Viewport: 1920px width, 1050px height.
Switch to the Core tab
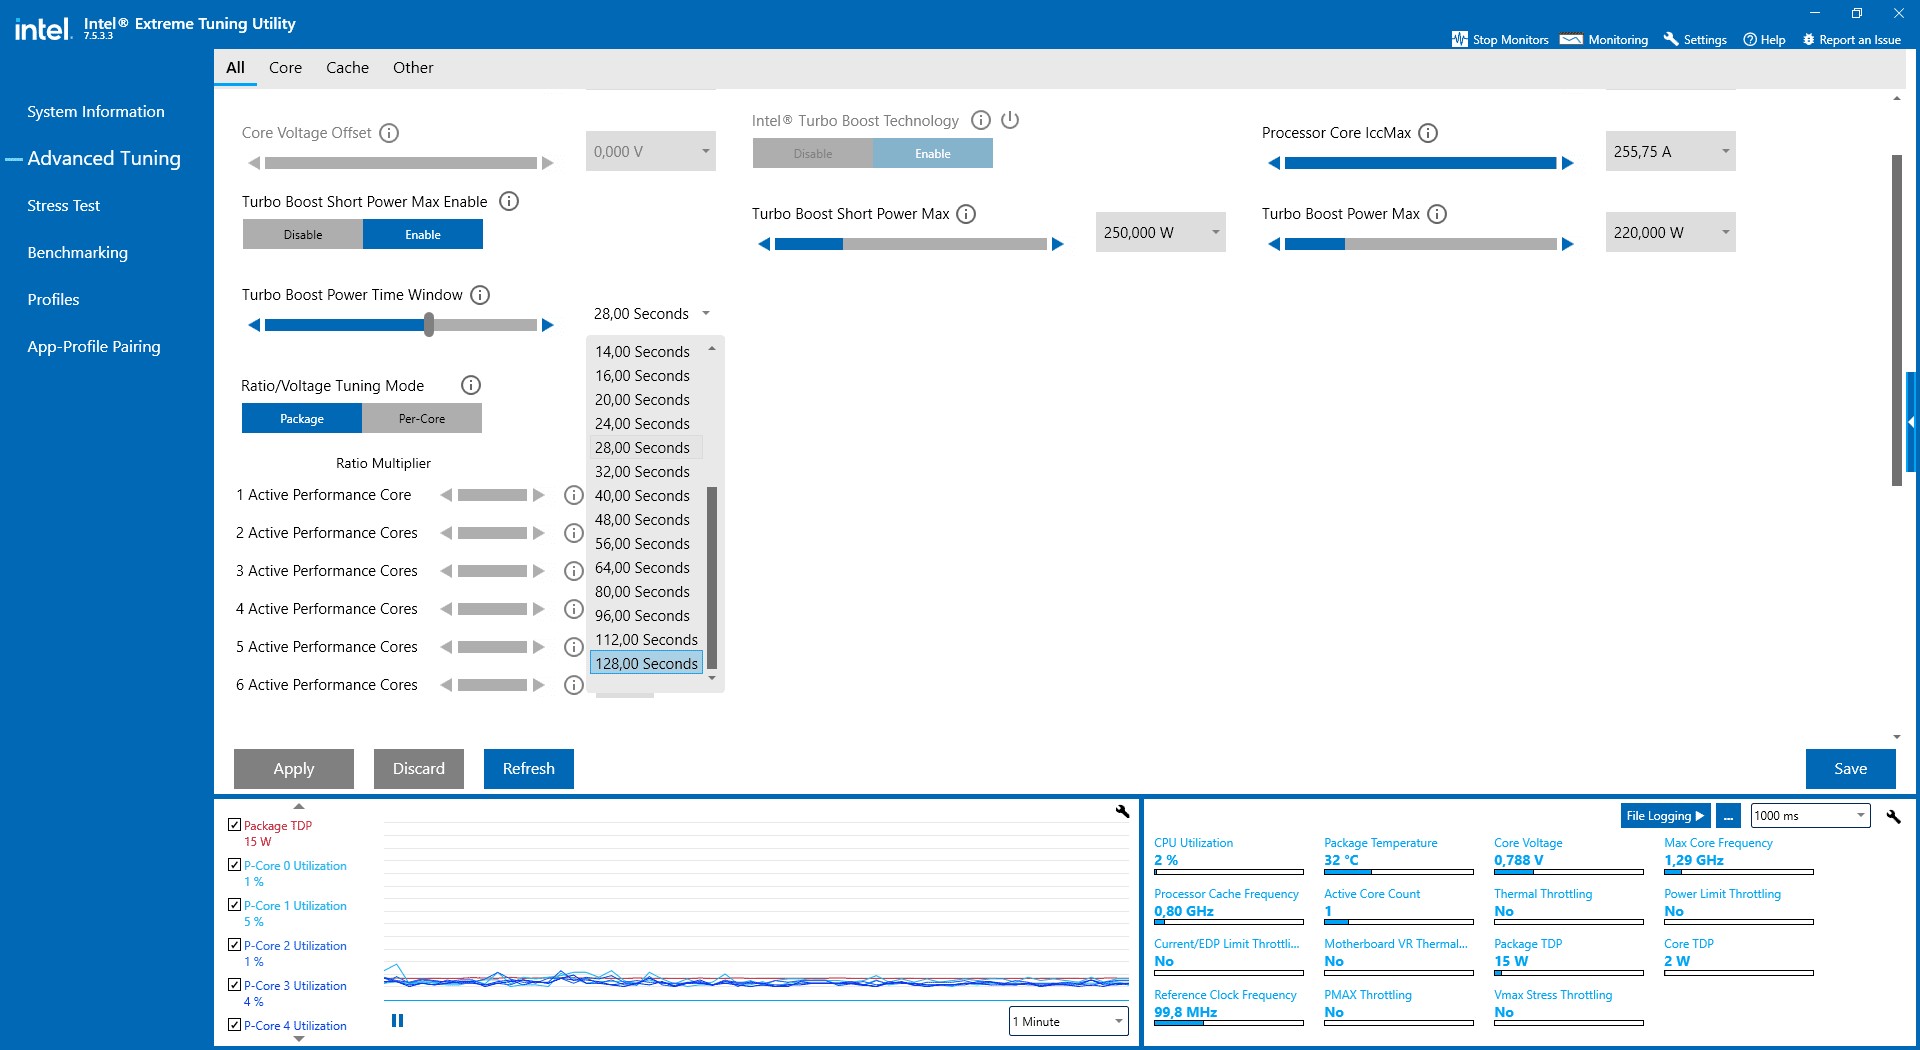(285, 68)
